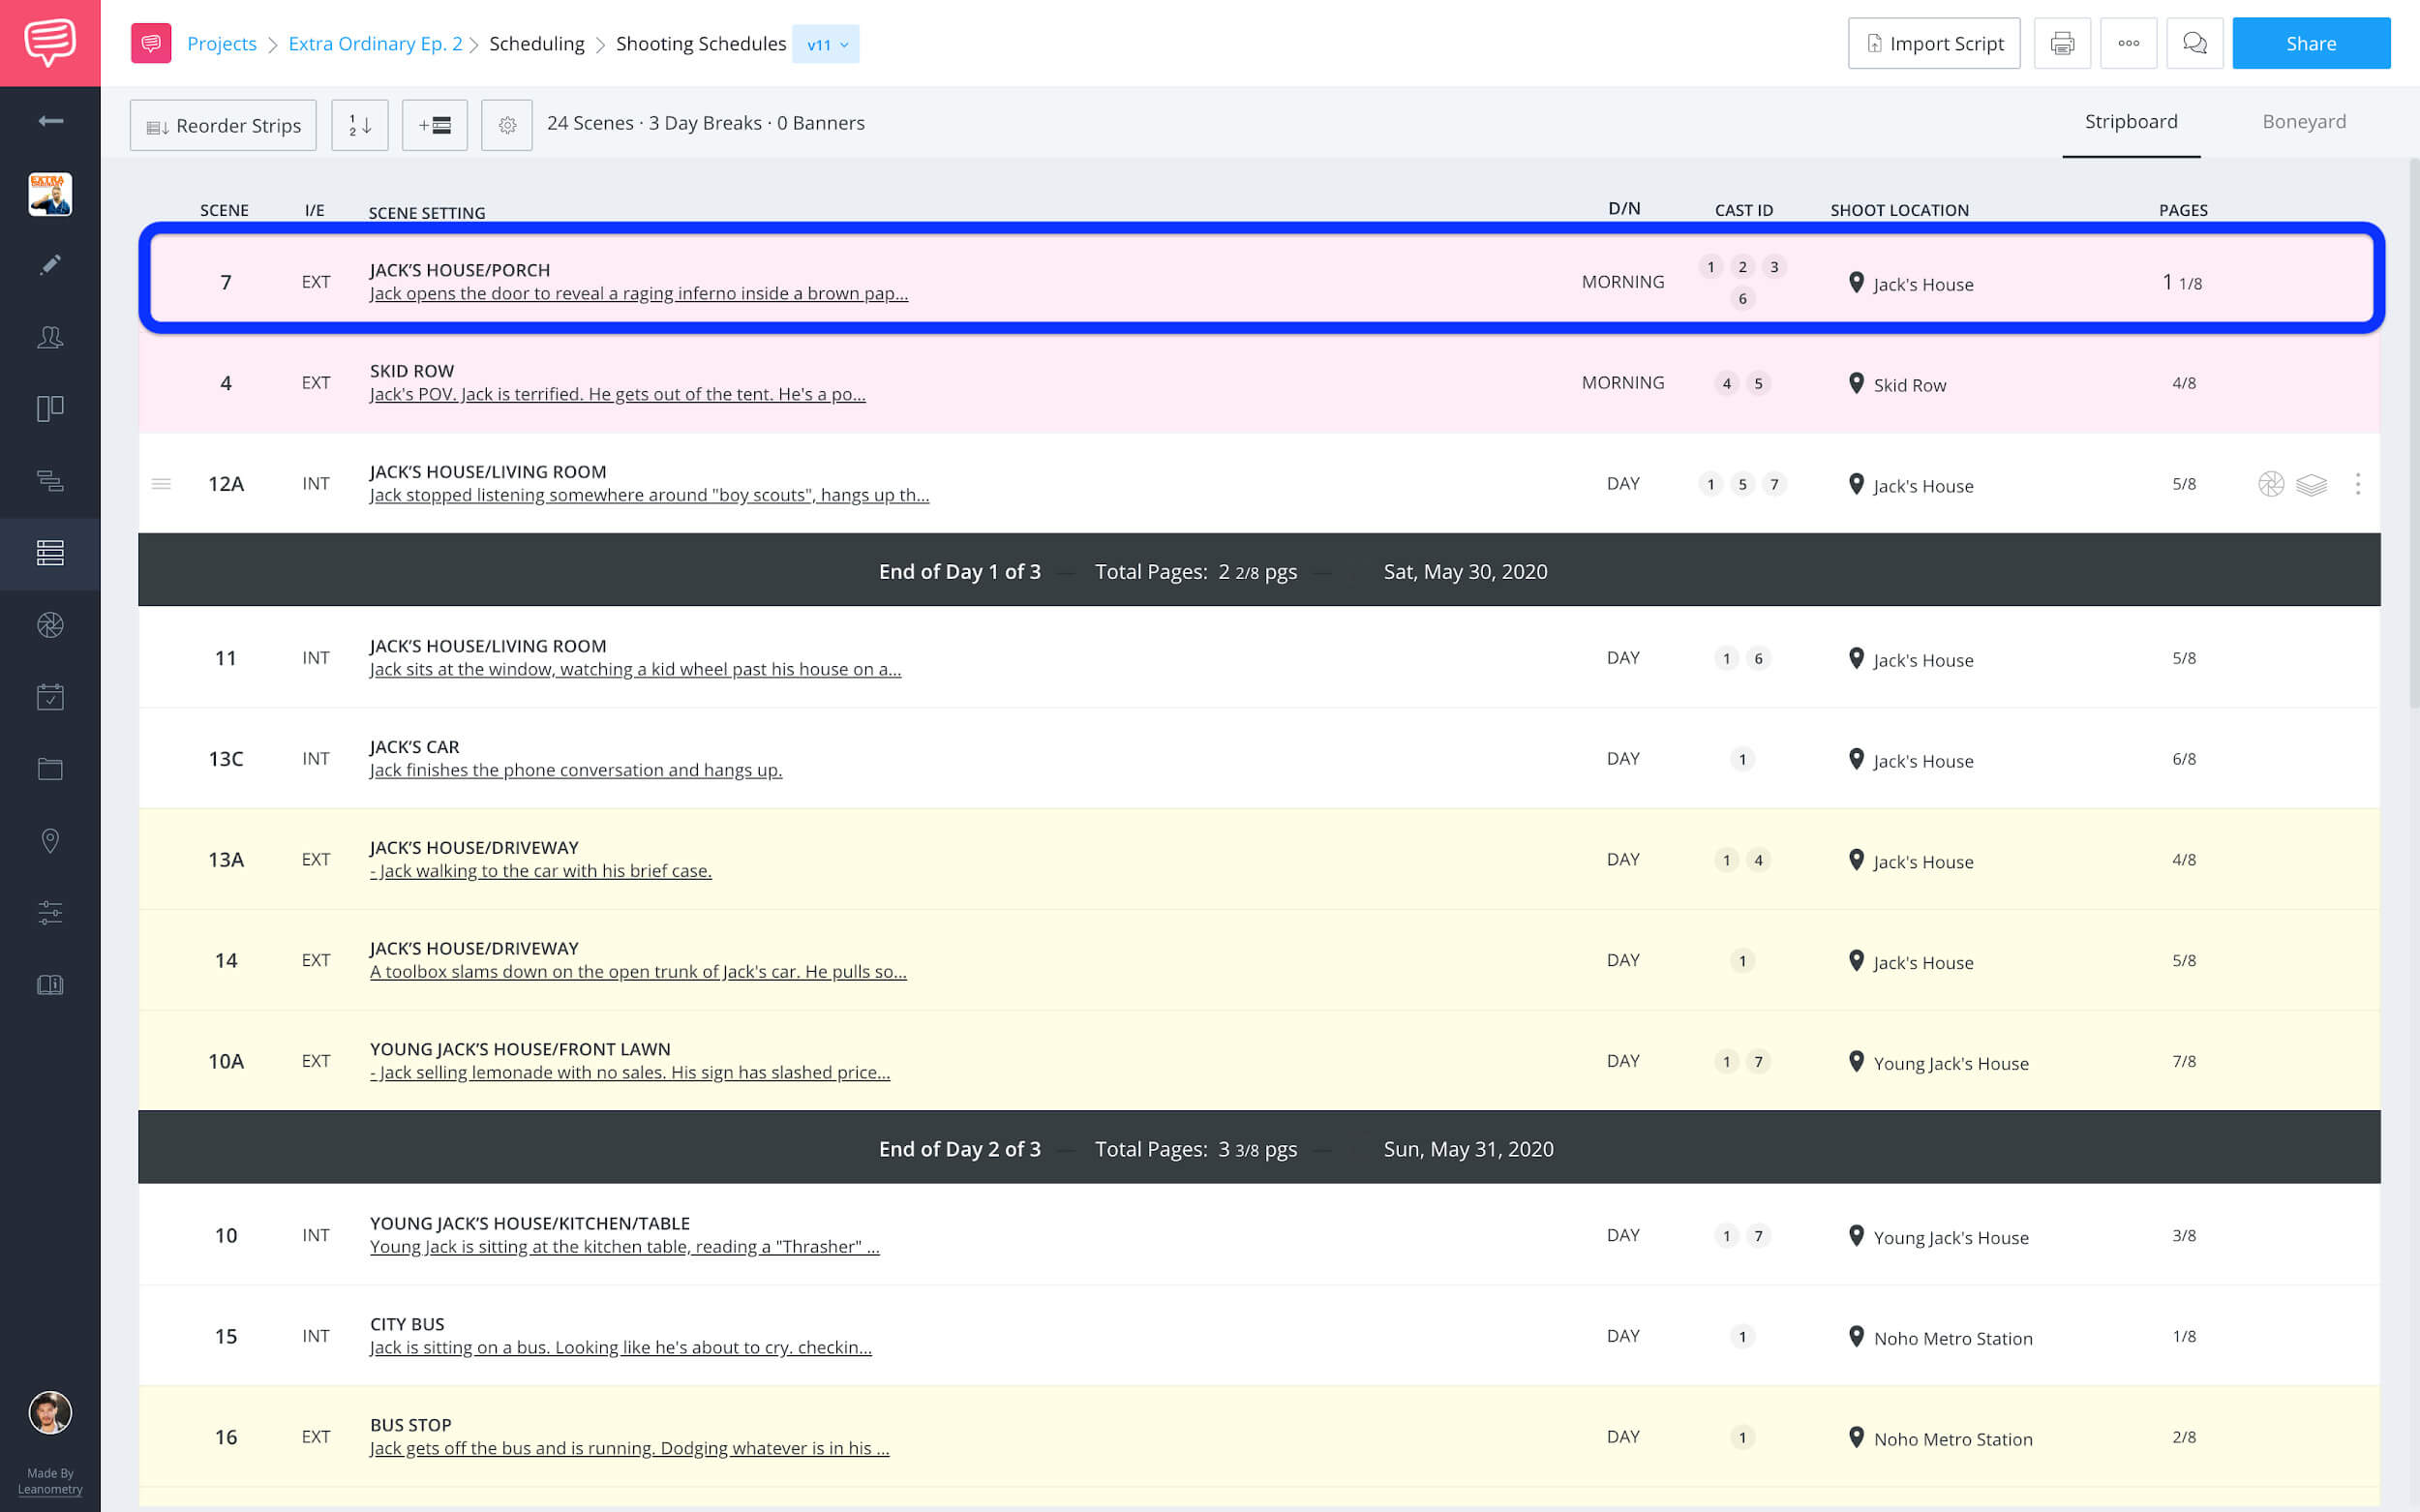Open the book info sidebar icon
The height and width of the screenshot is (1512, 2420).
(x=50, y=985)
